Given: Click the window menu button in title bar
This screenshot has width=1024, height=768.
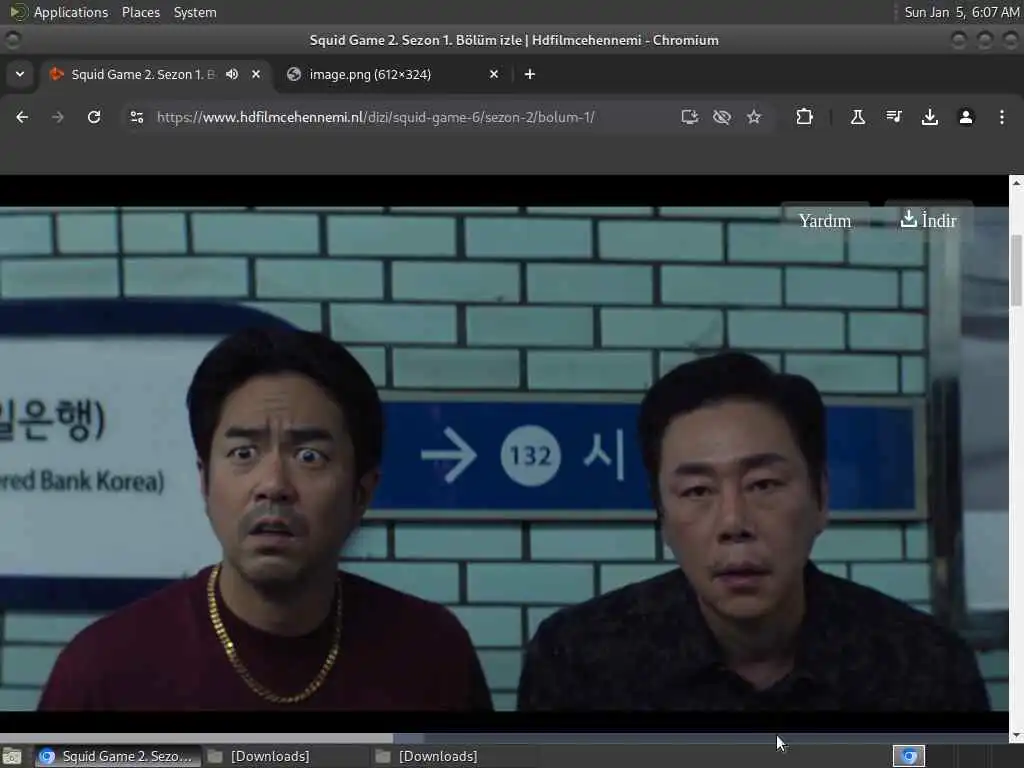Looking at the screenshot, I should point(12,40).
